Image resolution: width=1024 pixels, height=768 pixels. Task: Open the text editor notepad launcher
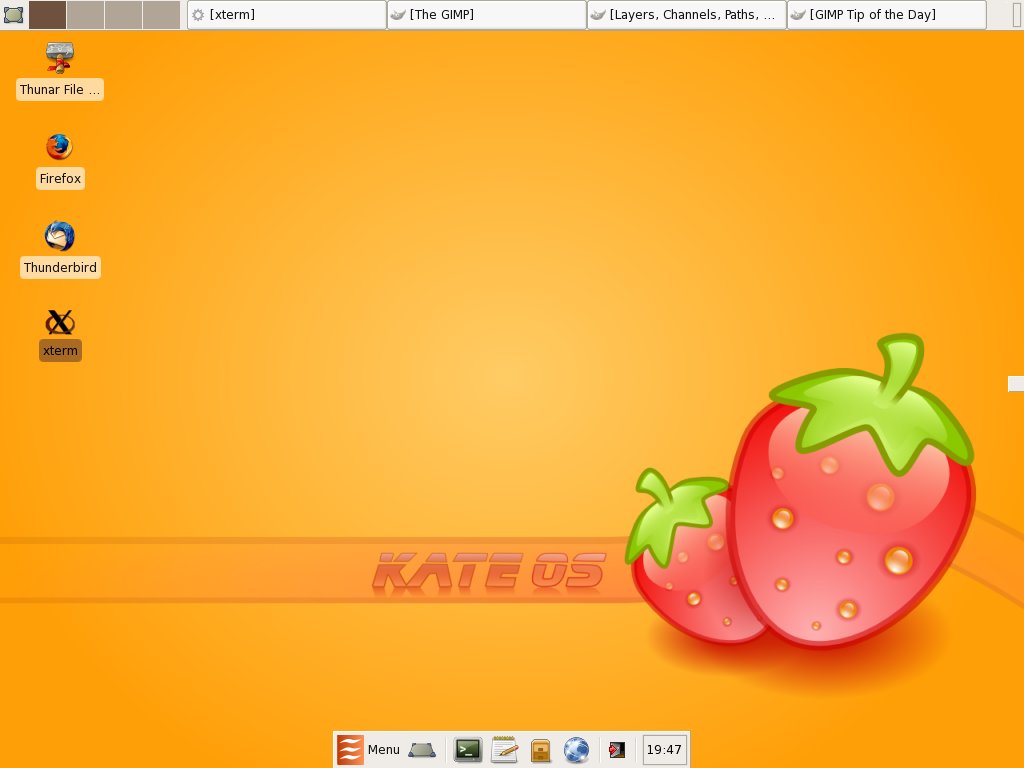505,750
